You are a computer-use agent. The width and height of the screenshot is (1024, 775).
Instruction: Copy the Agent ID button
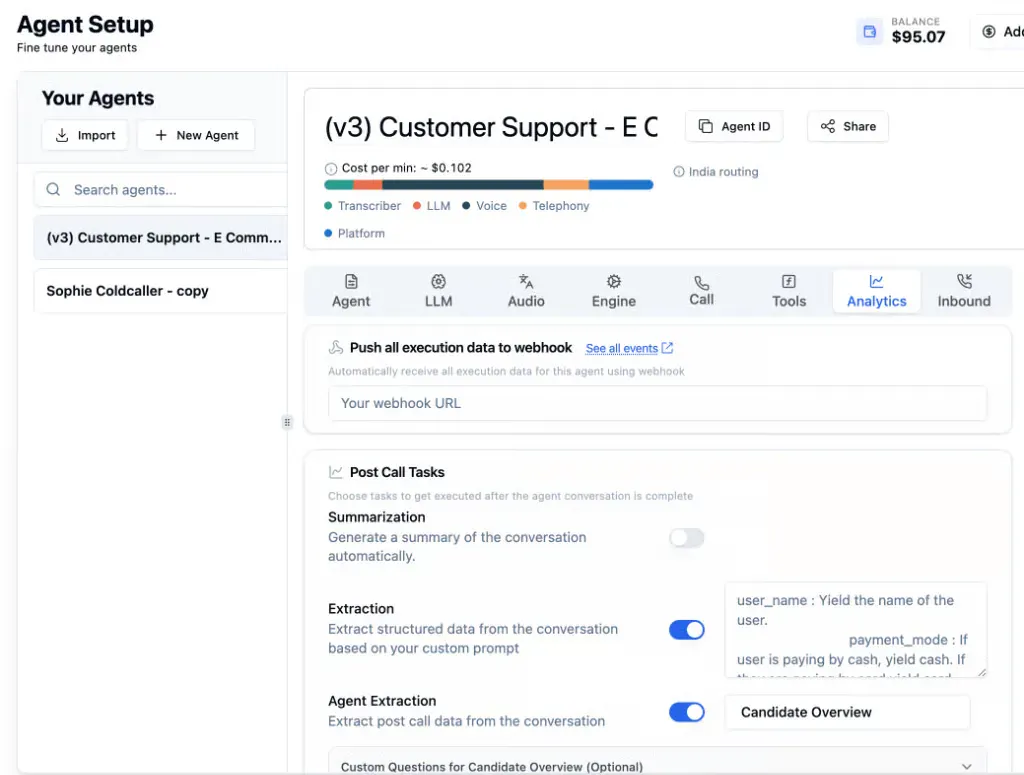(x=734, y=126)
